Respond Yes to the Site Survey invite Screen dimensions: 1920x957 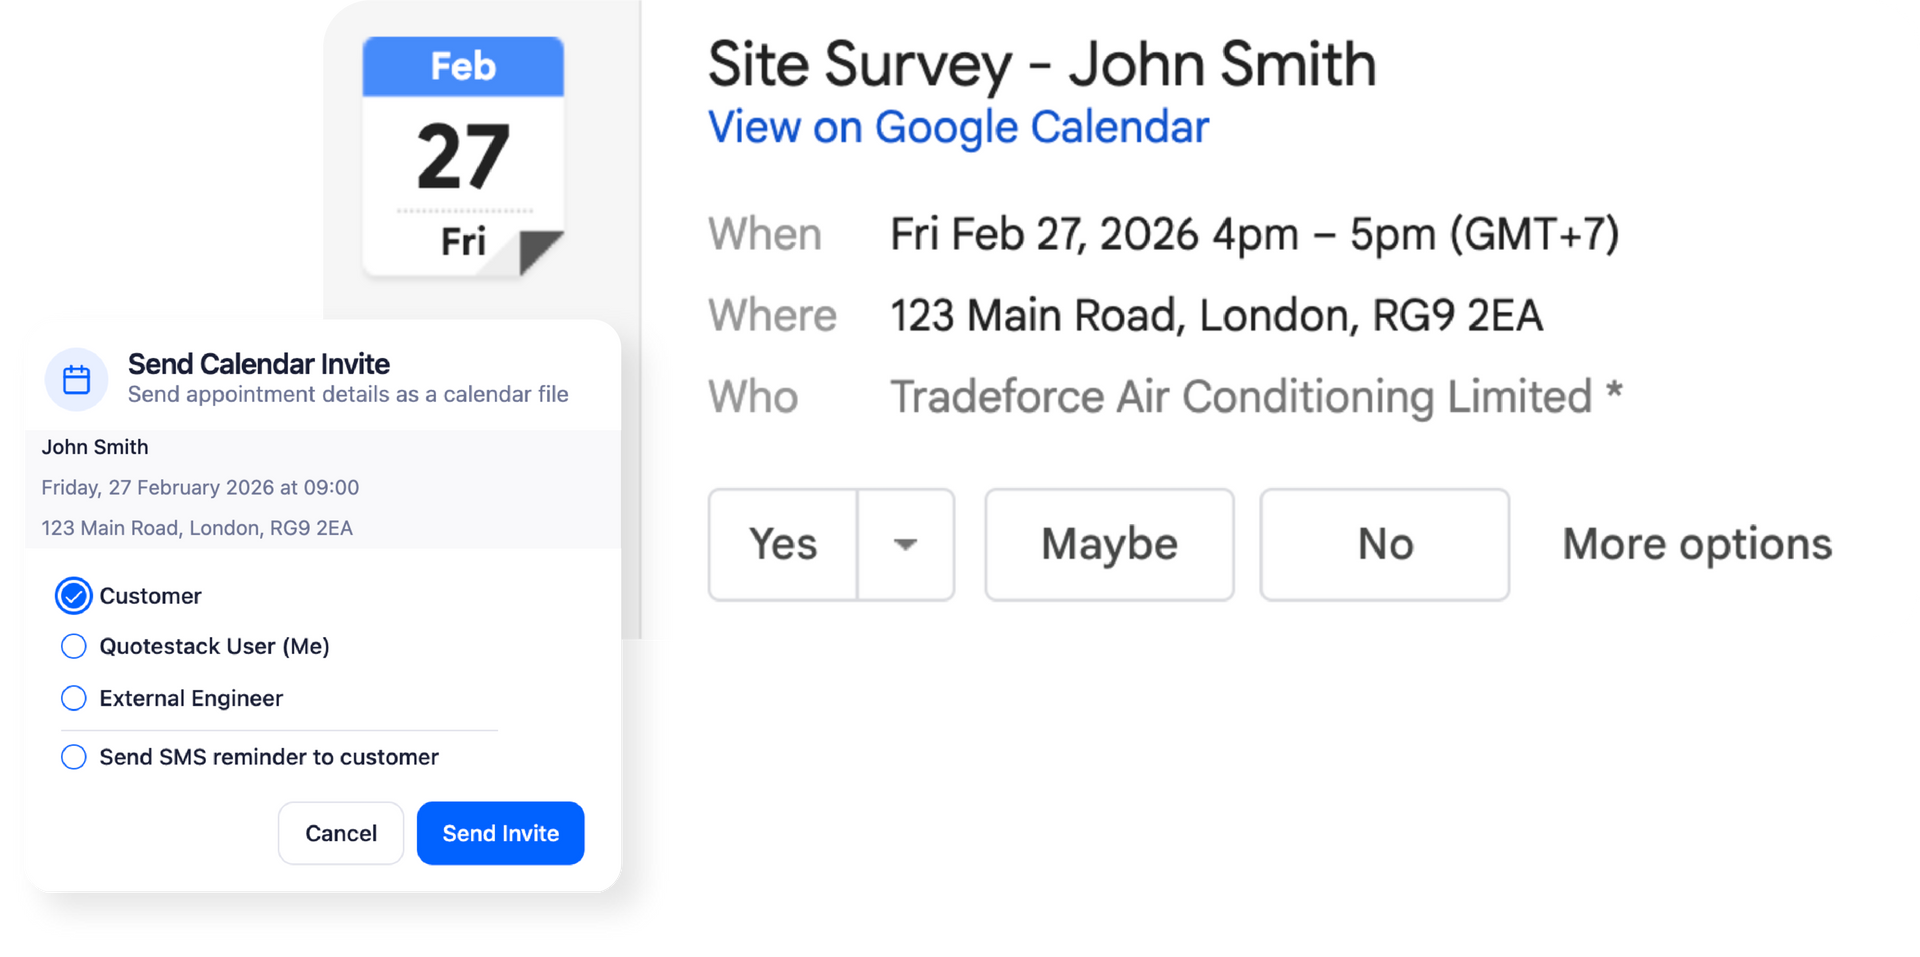point(783,545)
